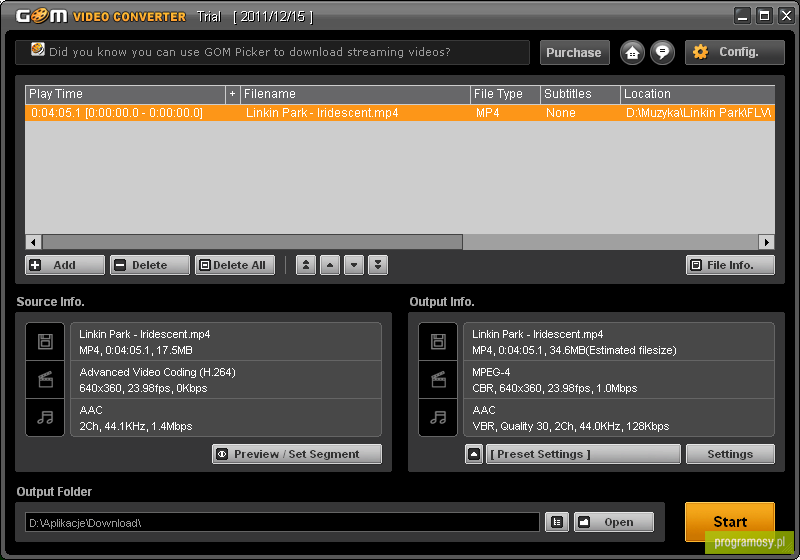The height and width of the screenshot is (560, 800).
Task: Click the file list's right scroll arrow
Action: (x=766, y=242)
